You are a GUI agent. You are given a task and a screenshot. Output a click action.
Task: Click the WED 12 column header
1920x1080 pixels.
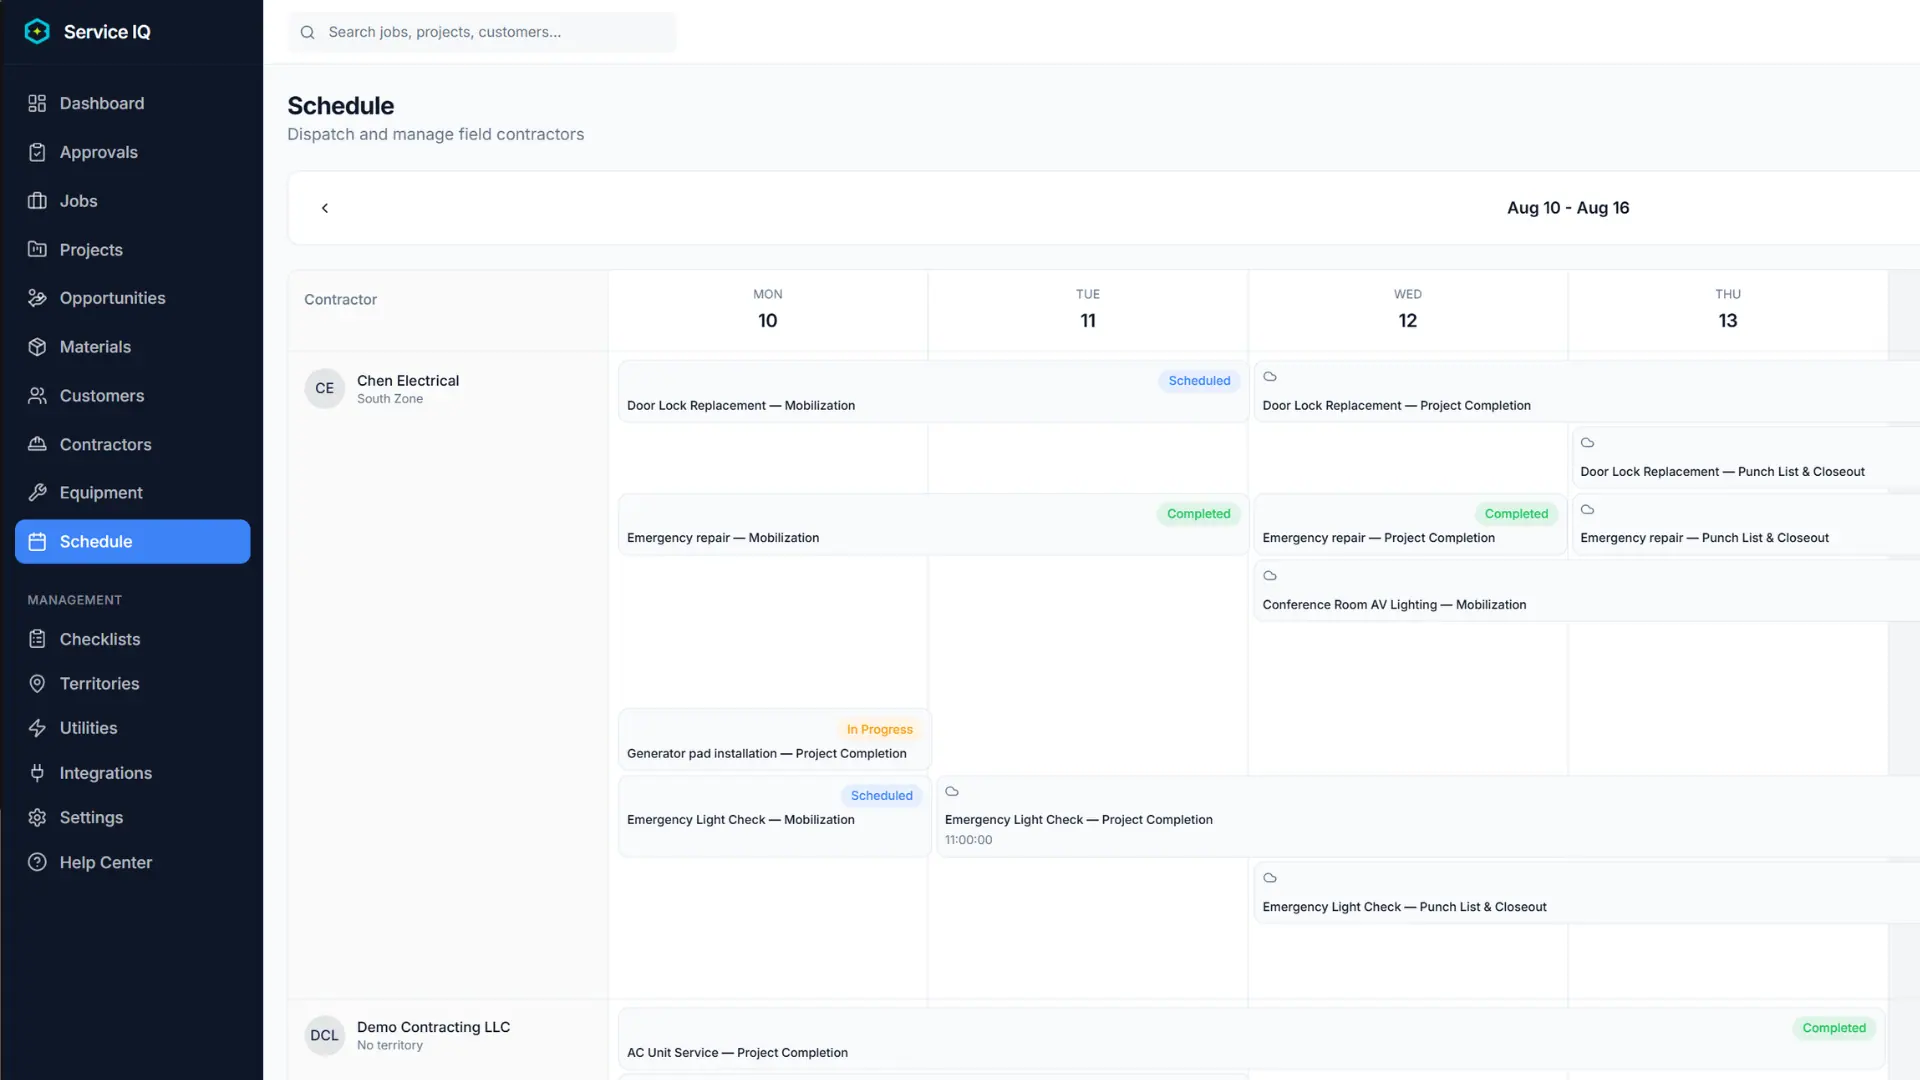coord(1408,310)
